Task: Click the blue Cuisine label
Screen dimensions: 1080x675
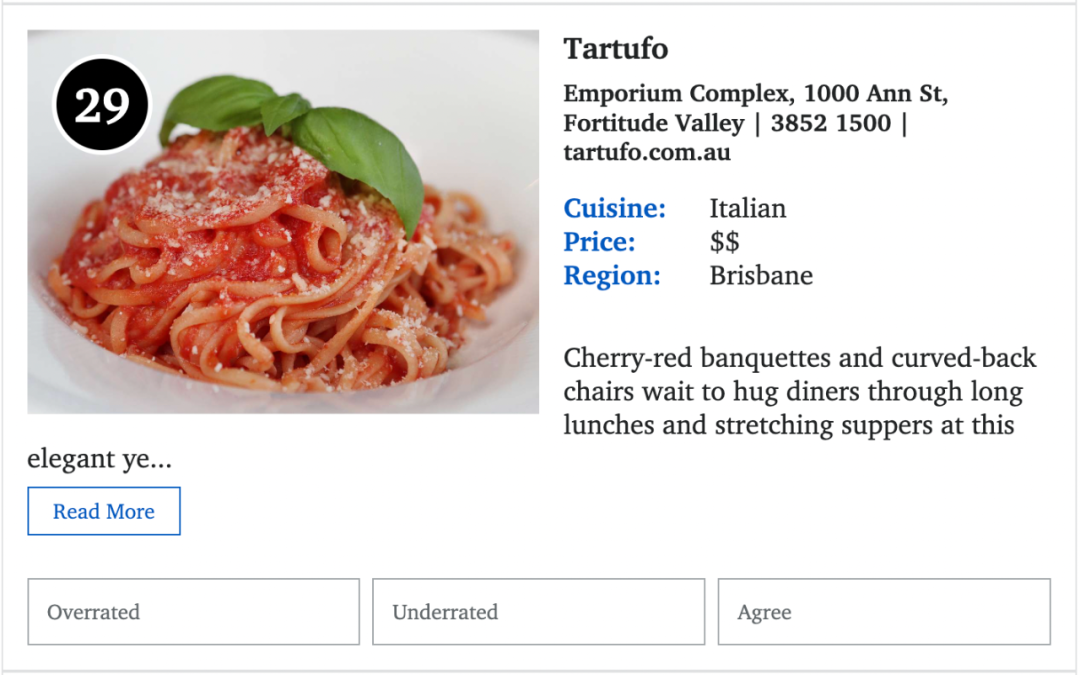Action: click(614, 208)
